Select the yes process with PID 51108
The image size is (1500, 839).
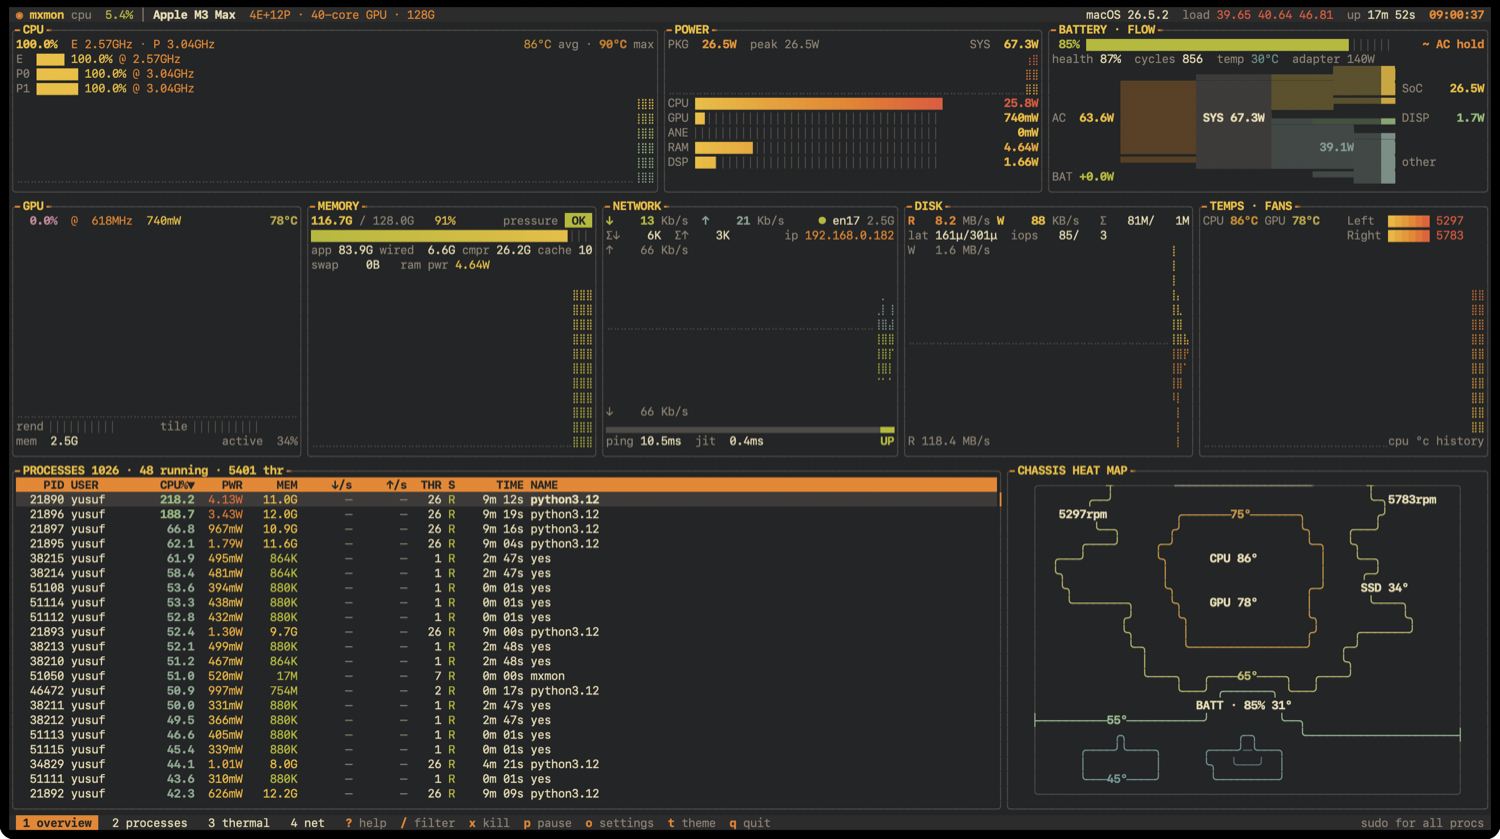(506, 588)
